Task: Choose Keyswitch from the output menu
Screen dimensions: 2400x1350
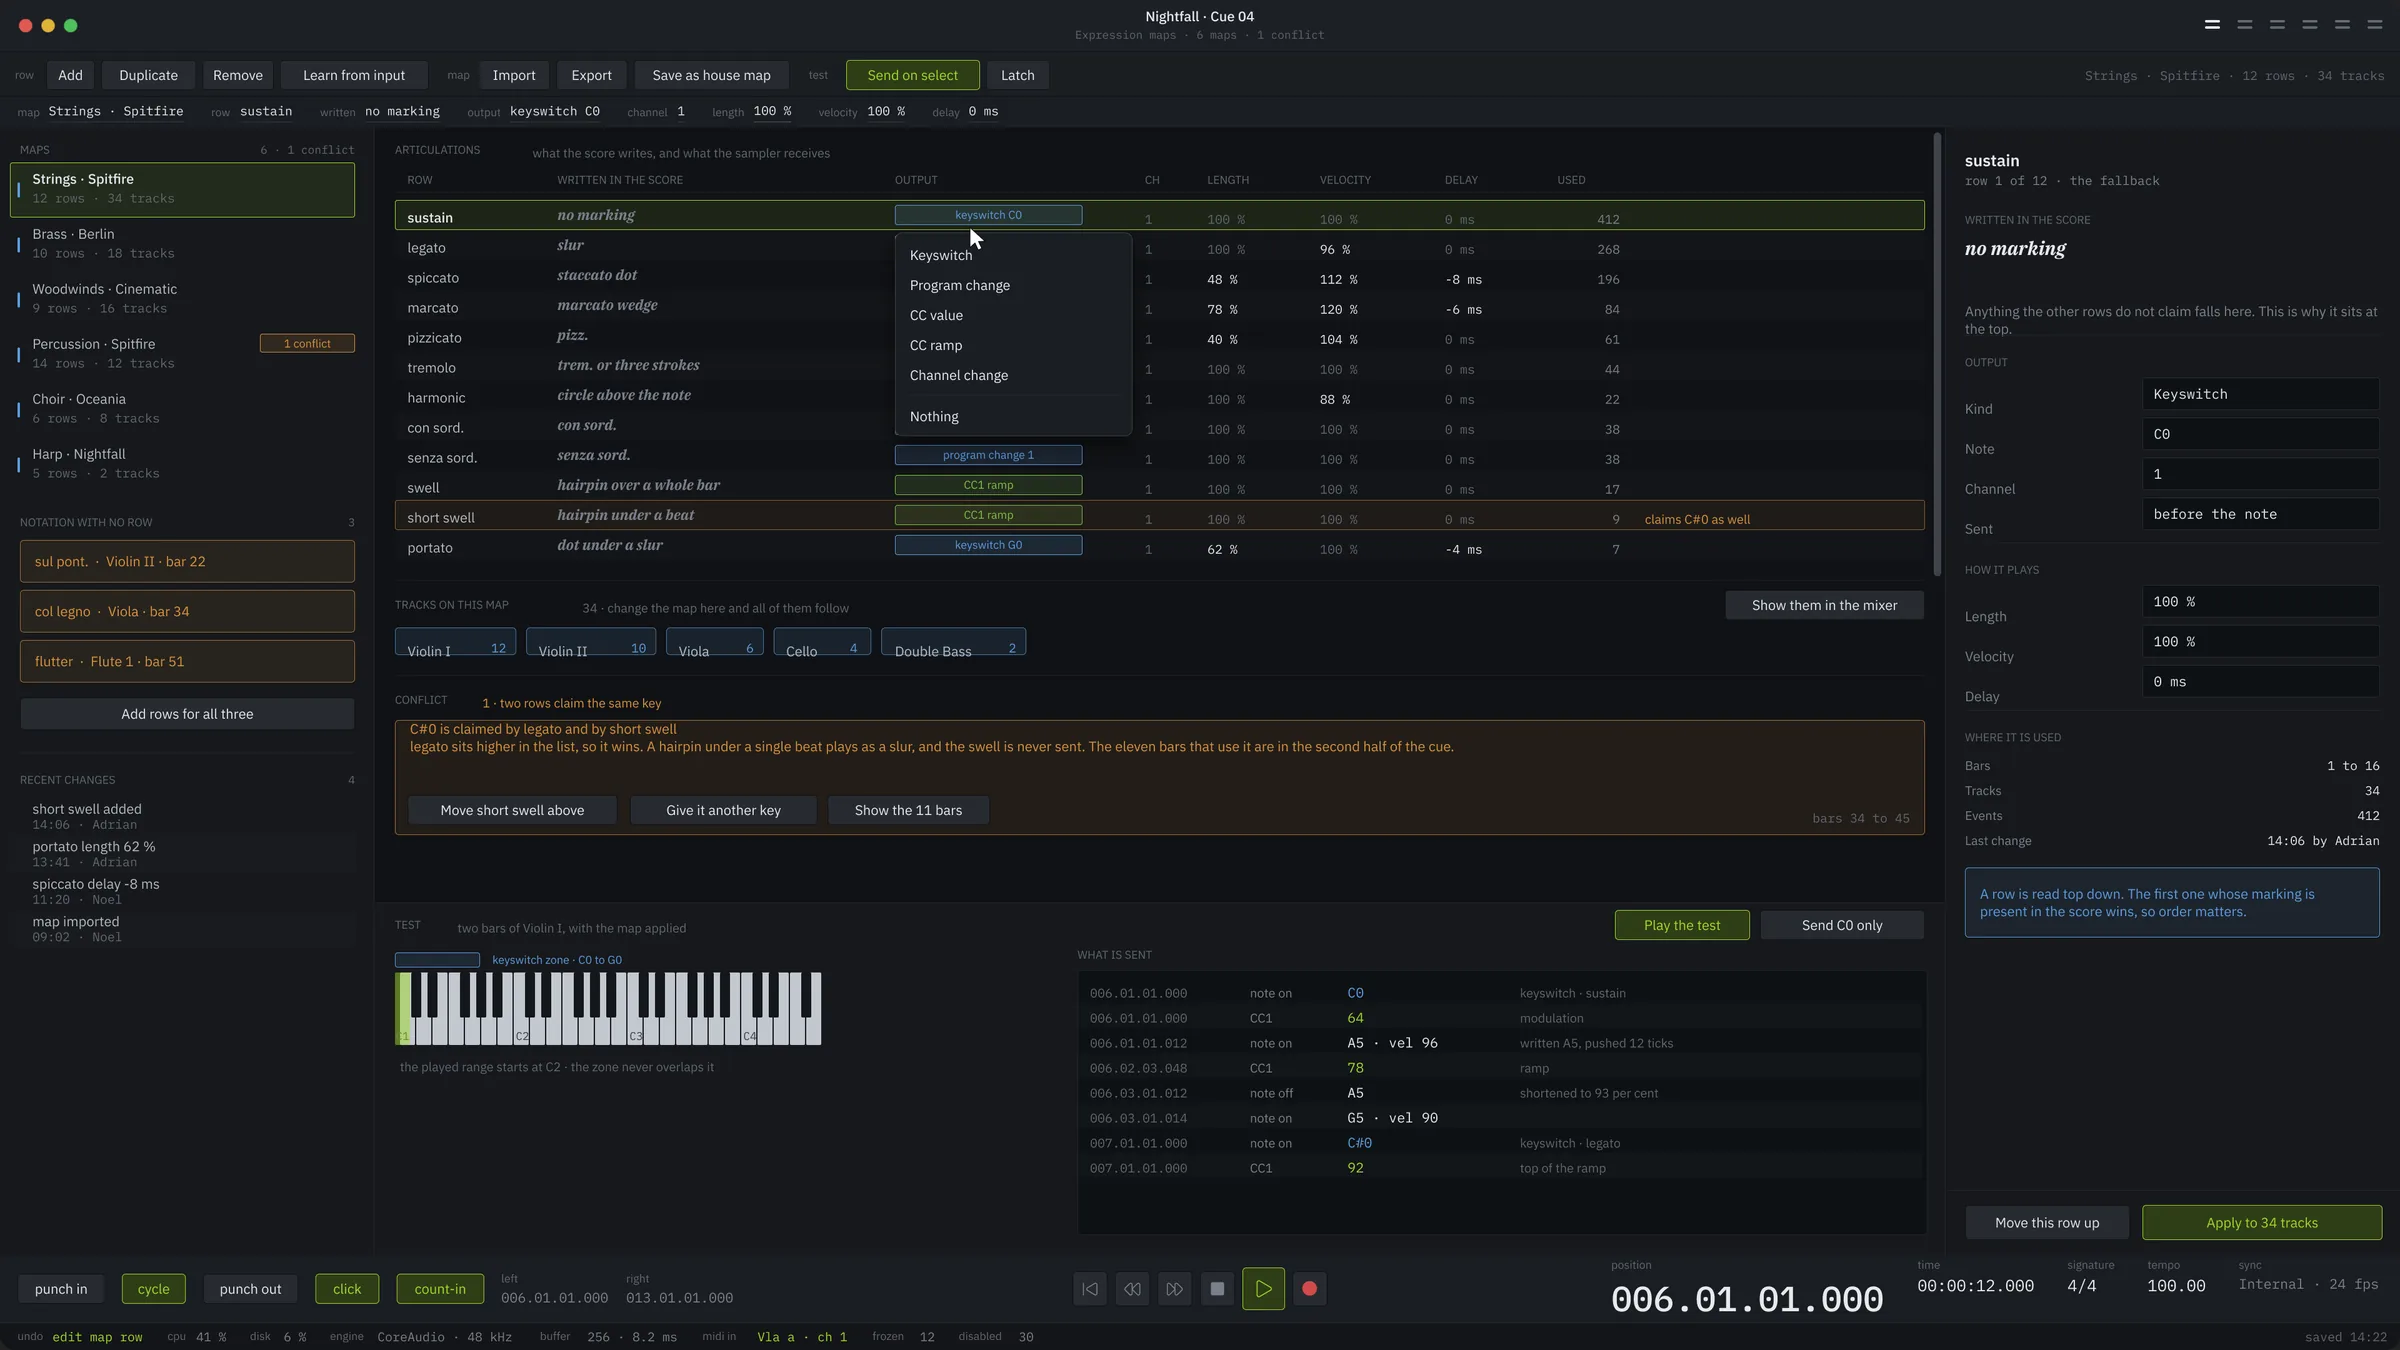Action: (1013, 255)
